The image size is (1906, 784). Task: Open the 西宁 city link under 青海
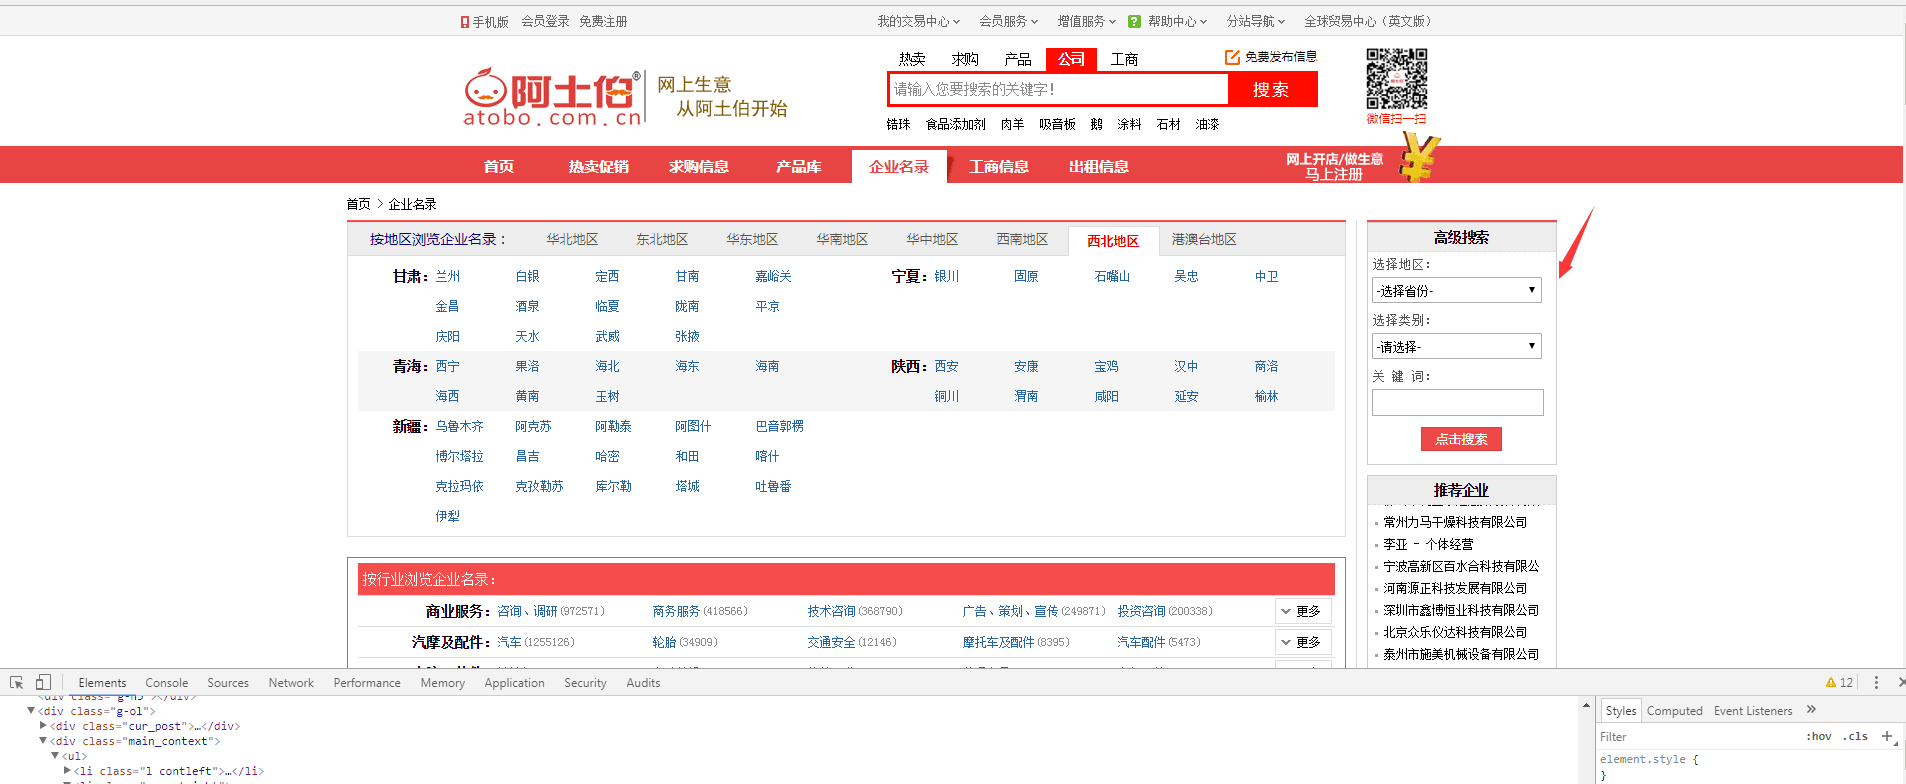tap(448, 366)
